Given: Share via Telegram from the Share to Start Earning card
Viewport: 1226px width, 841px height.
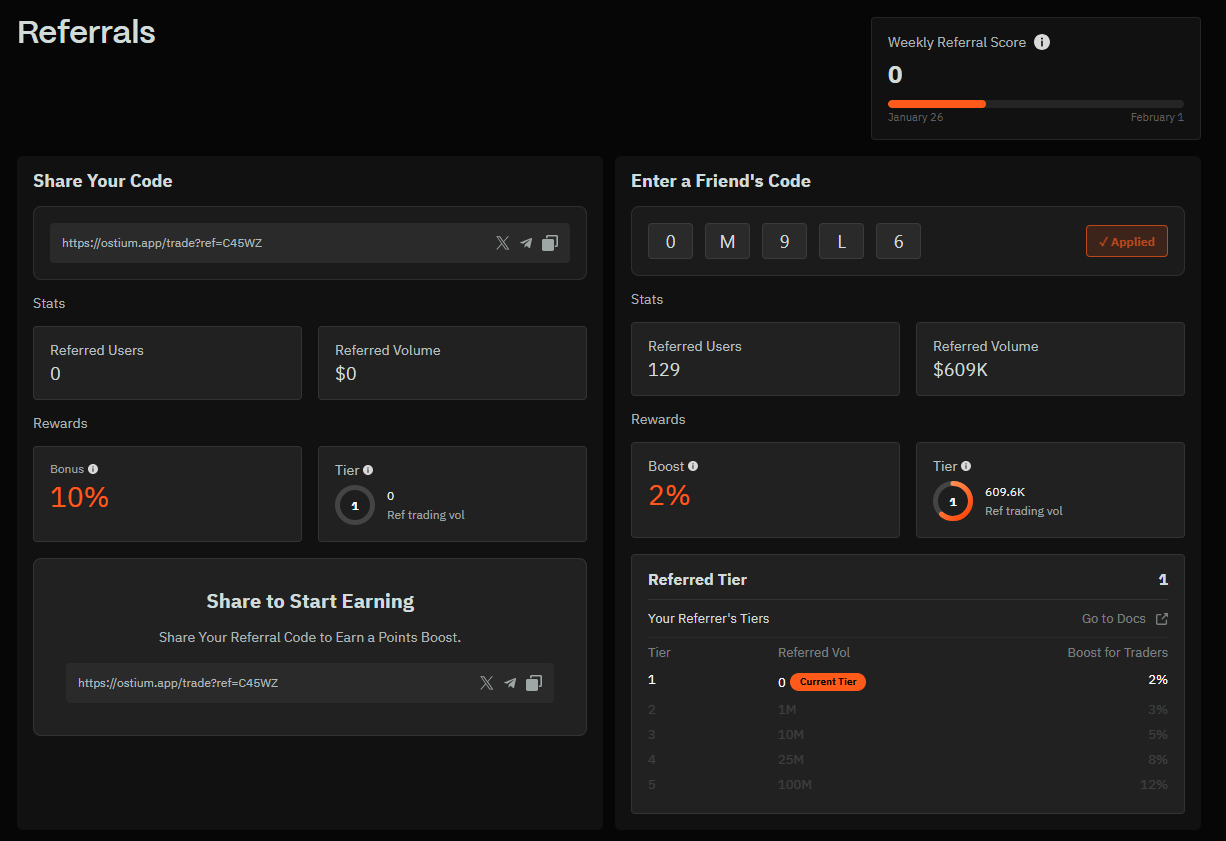Looking at the screenshot, I should [x=510, y=683].
